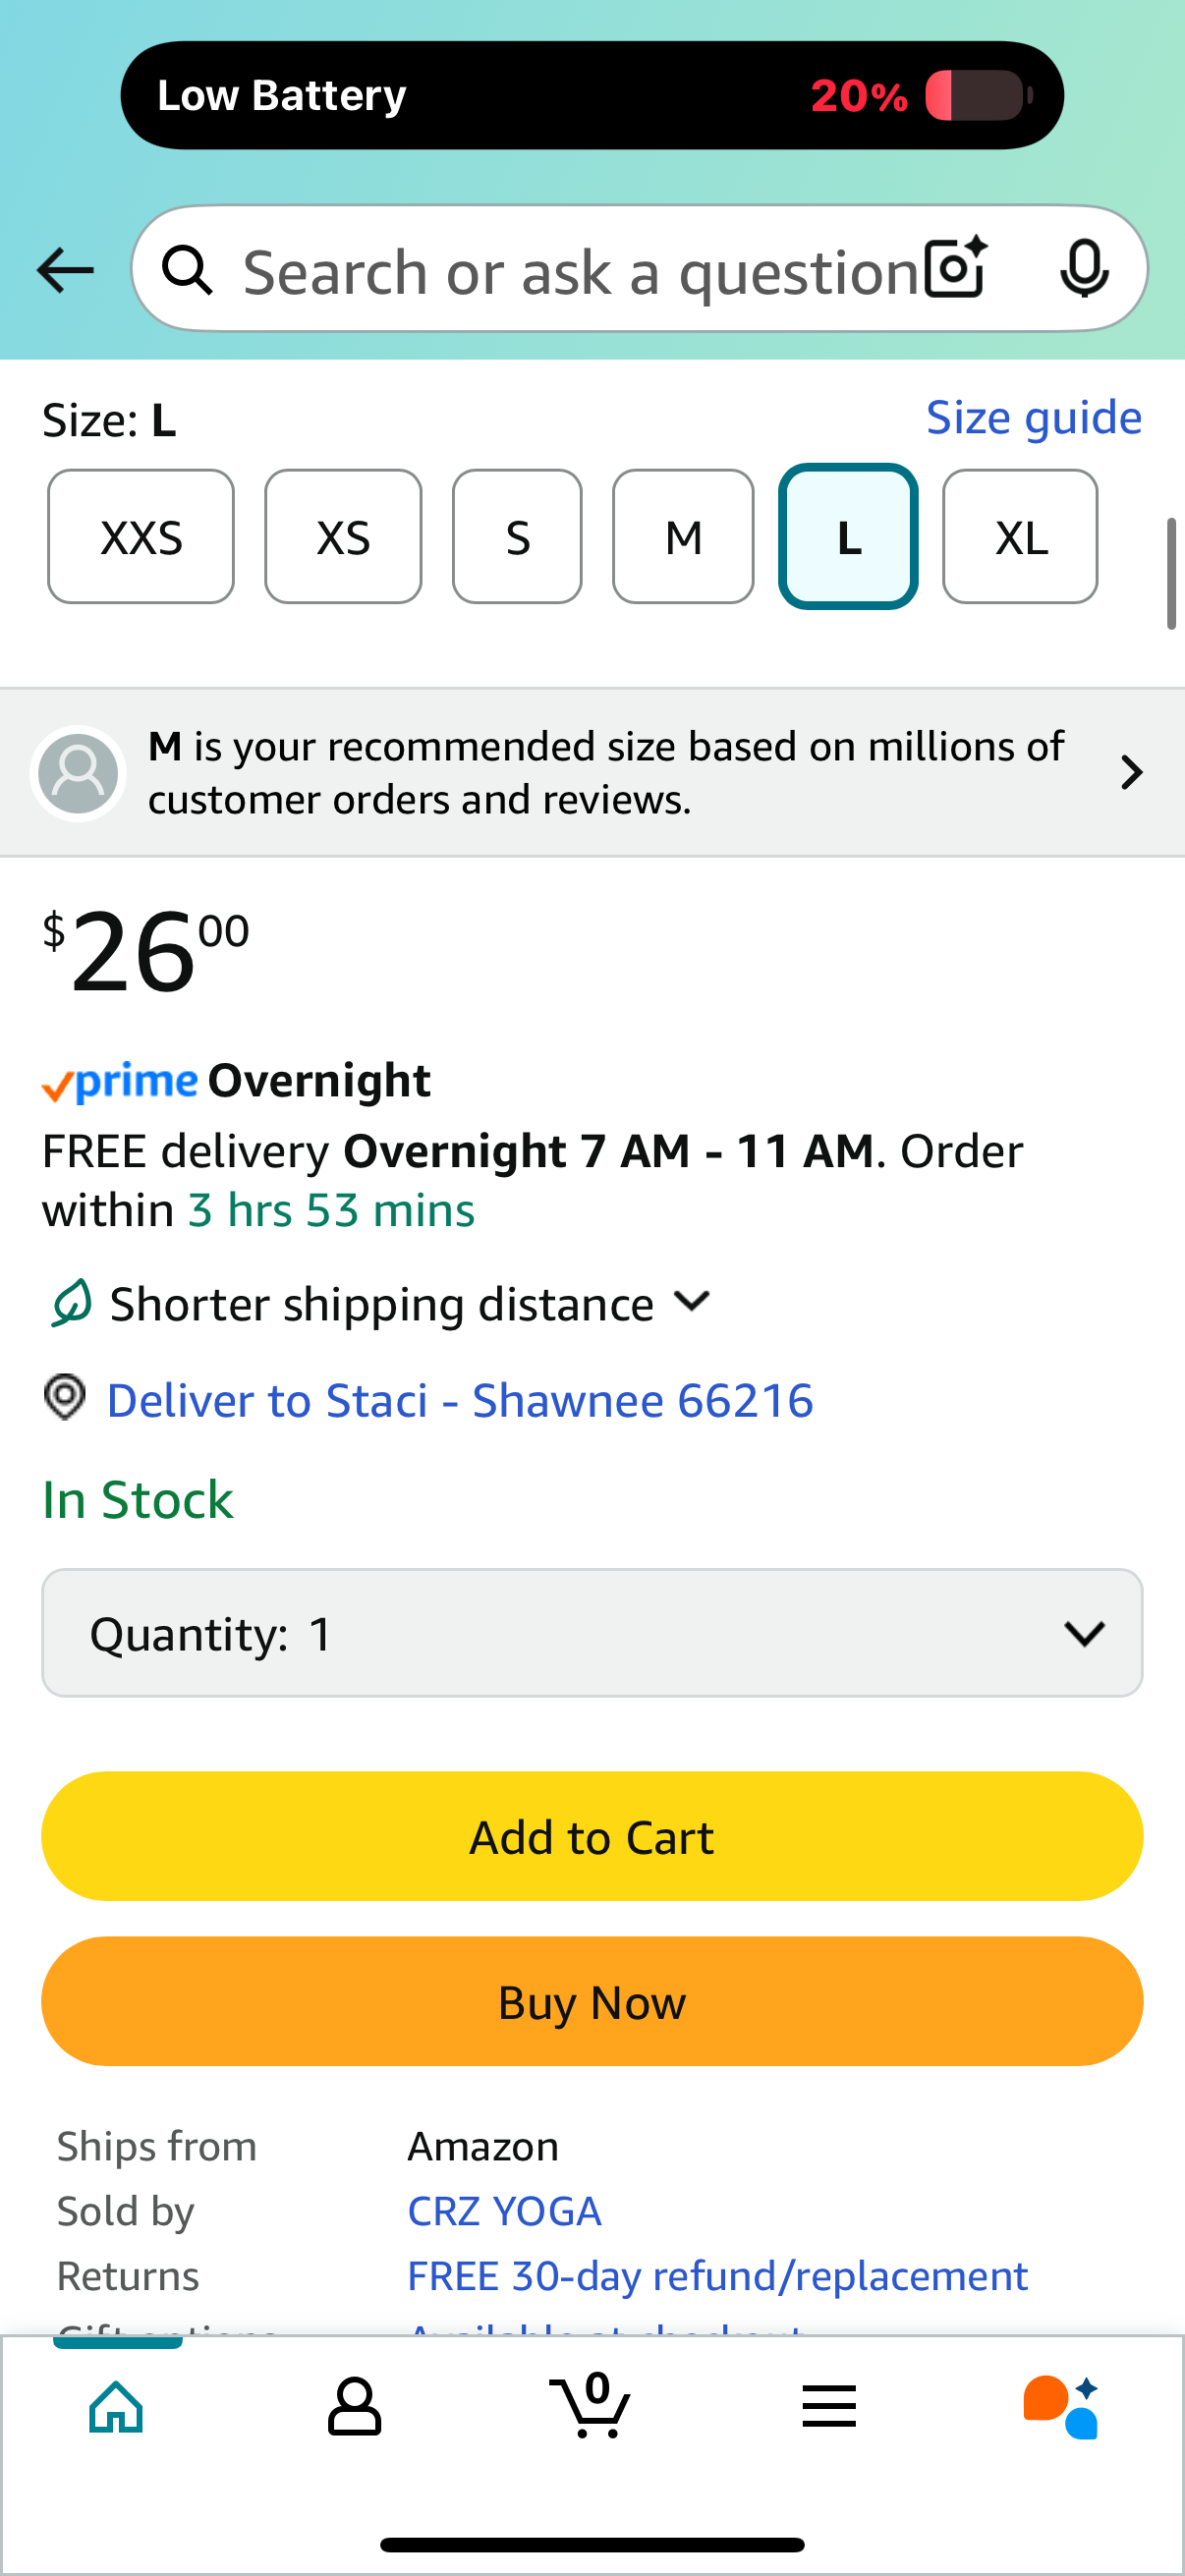Viewport: 1185px width, 2576px height.
Task: Tap the back arrow icon
Action: [65, 270]
